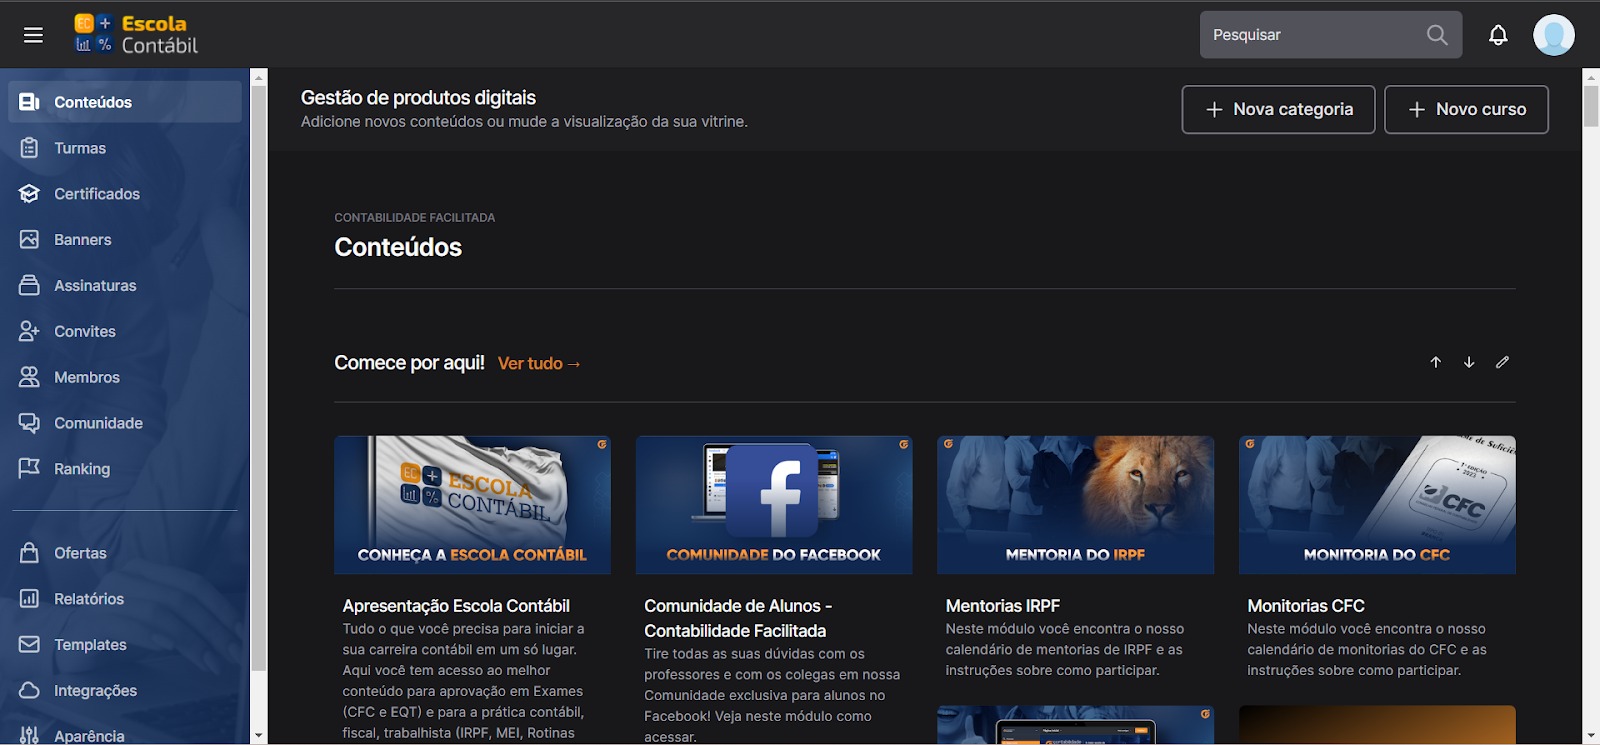
Task: Open the Convites menu item
Action: coord(125,331)
